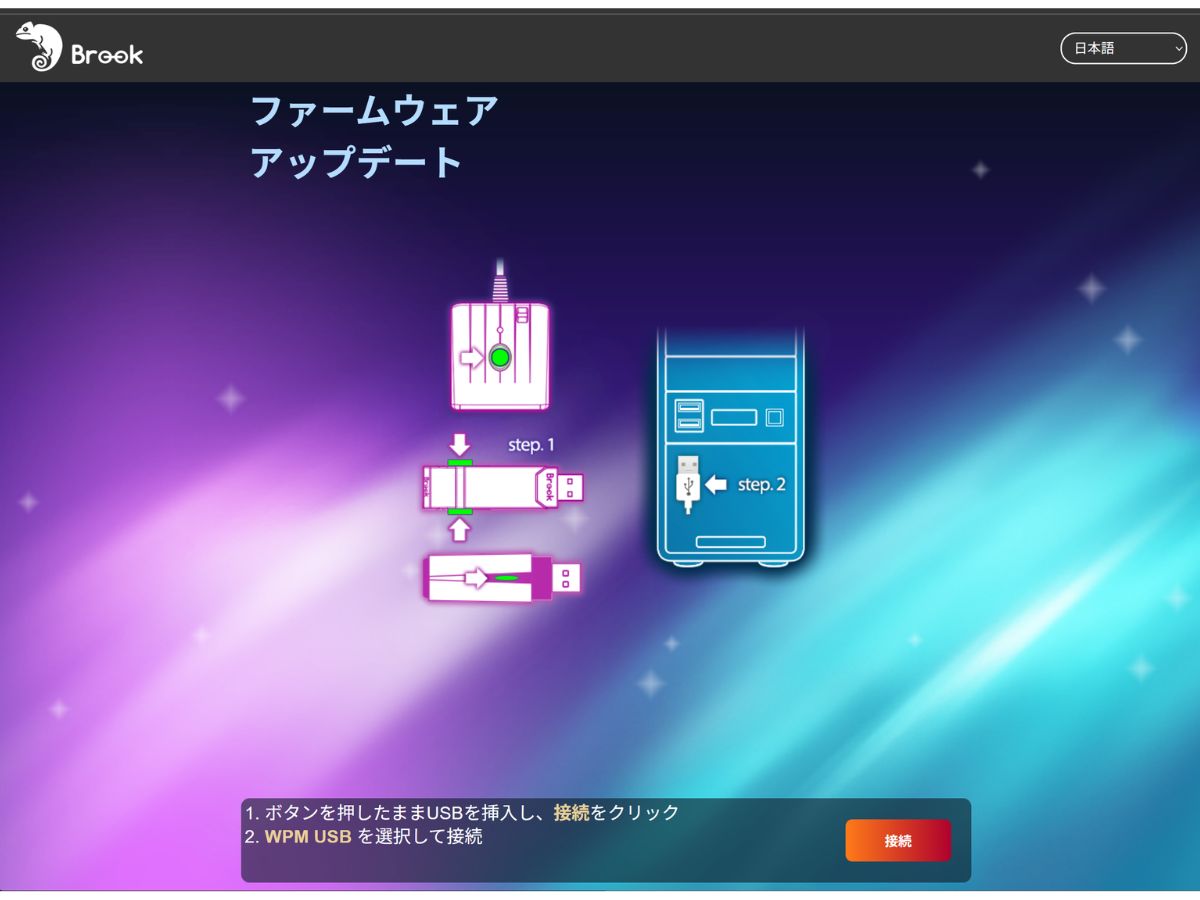Image resolution: width=1200 pixels, height=900 pixels.
Task: Click the dual USB ports on PC tower
Action: tap(688, 415)
